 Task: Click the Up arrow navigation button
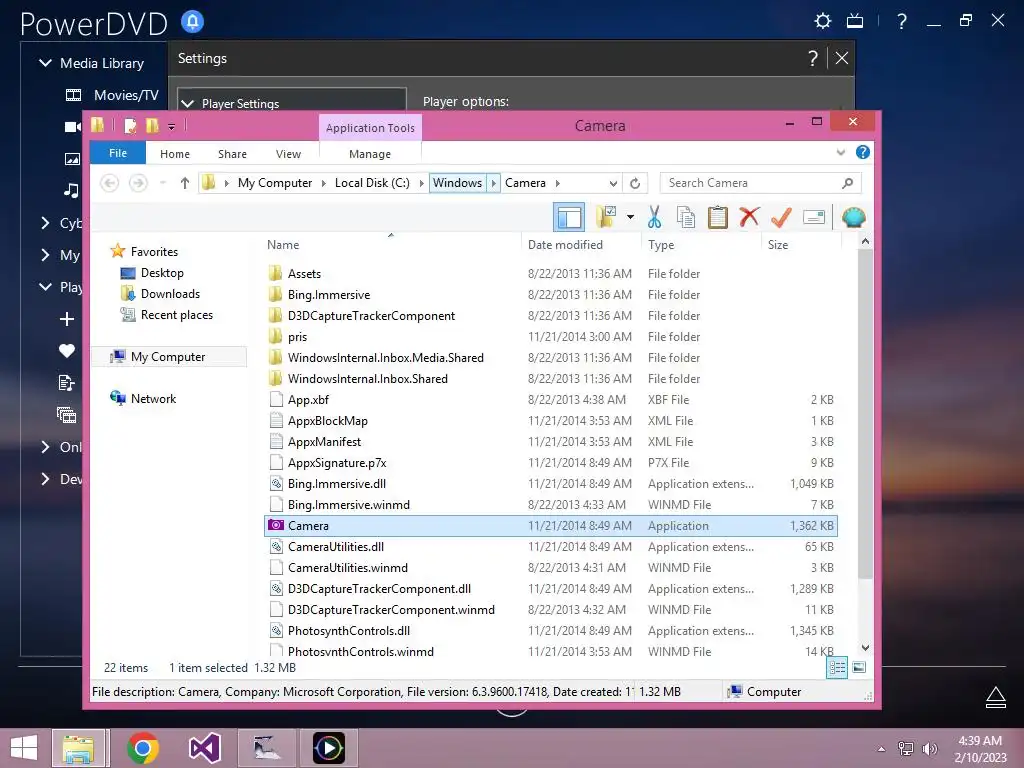pyautogui.click(x=185, y=183)
